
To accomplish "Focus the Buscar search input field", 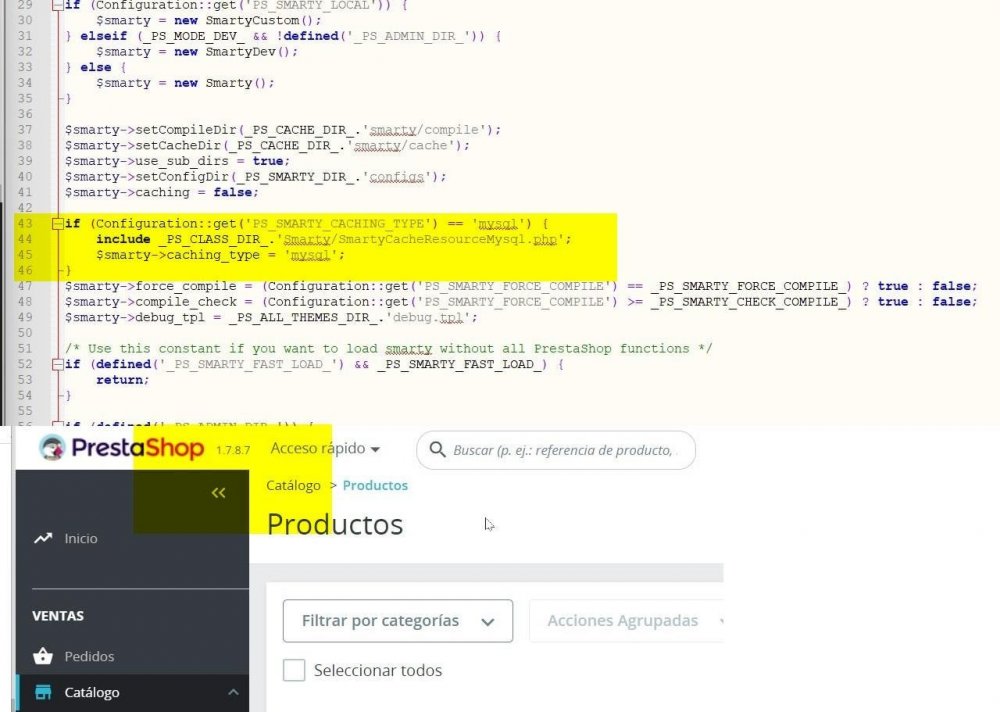I will tap(556, 450).
